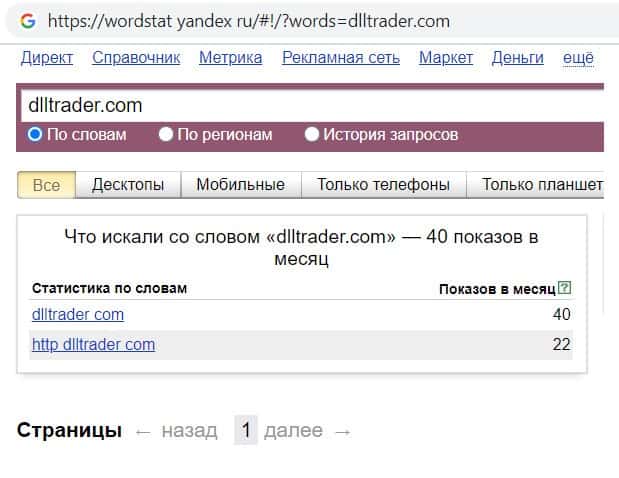Click the Google icon in address bar
This screenshot has width=619, height=478.
28,21
